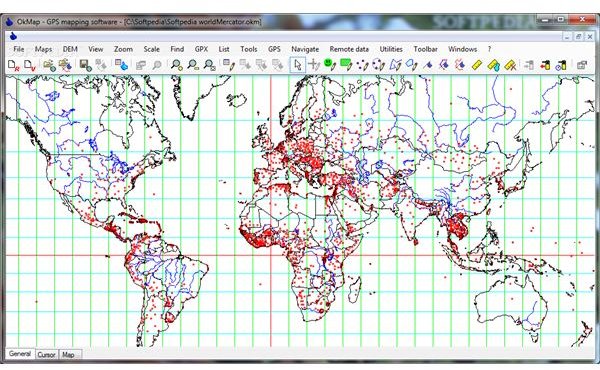600x370 pixels.
Task: Click the GPS device send icon
Action: [x=545, y=65]
